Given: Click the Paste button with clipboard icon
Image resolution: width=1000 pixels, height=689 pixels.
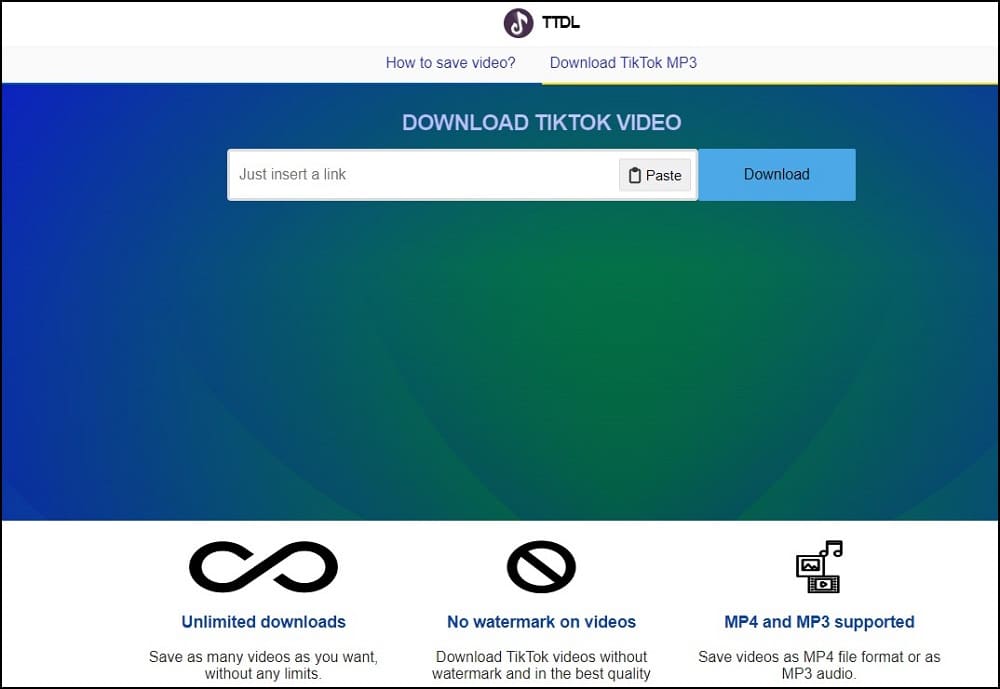Looking at the screenshot, I should [655, 175].
